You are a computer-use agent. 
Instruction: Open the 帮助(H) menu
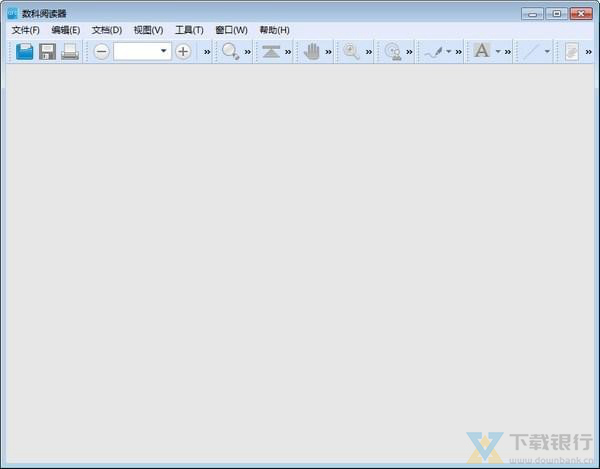coord(274,30)
